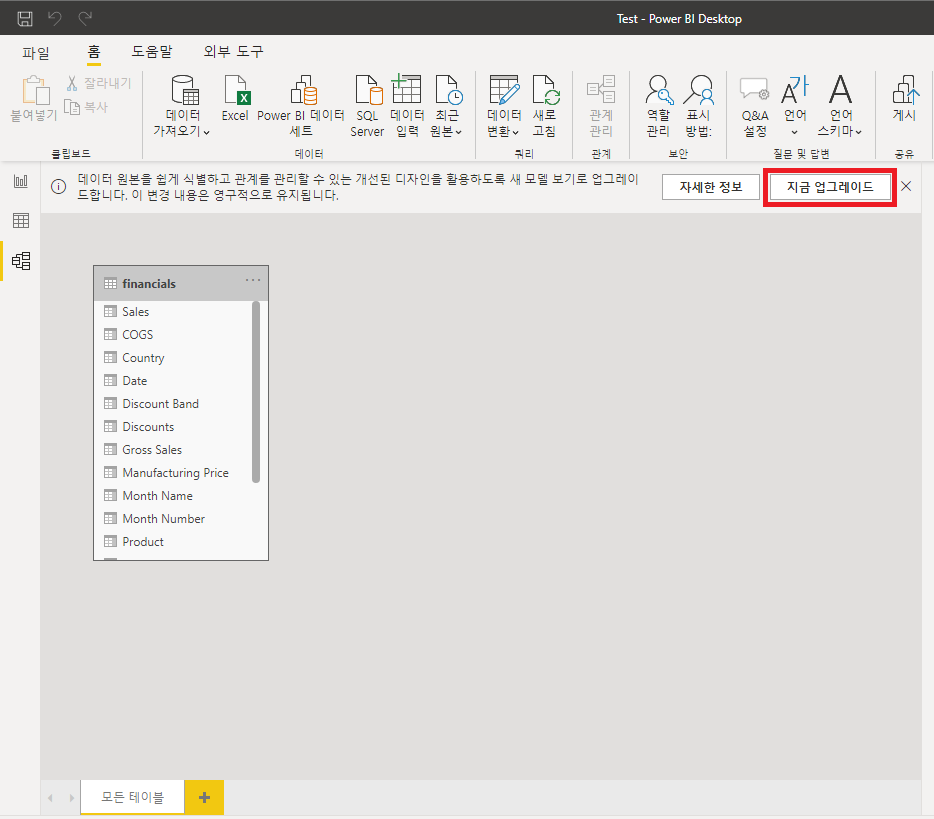Switch to Report view in sidebar
This screenshot has width=934, height=819.
coord(21,180)
